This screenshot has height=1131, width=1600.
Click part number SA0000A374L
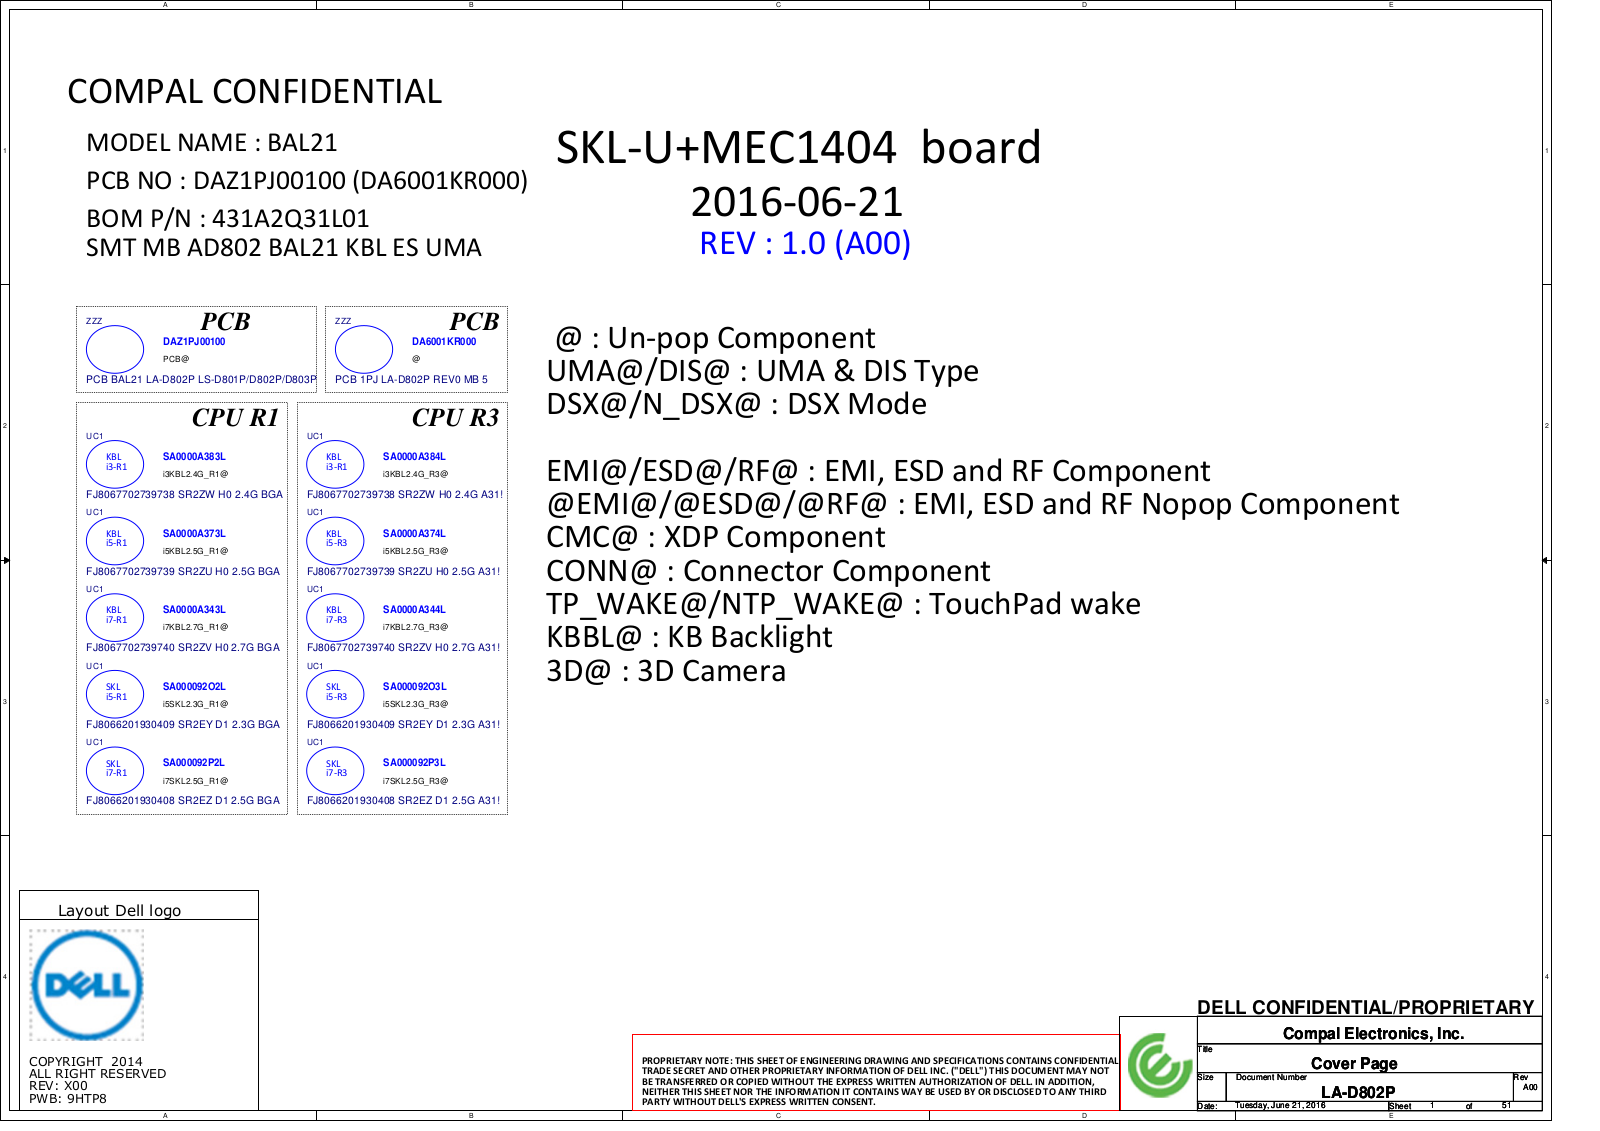(414, 534)
